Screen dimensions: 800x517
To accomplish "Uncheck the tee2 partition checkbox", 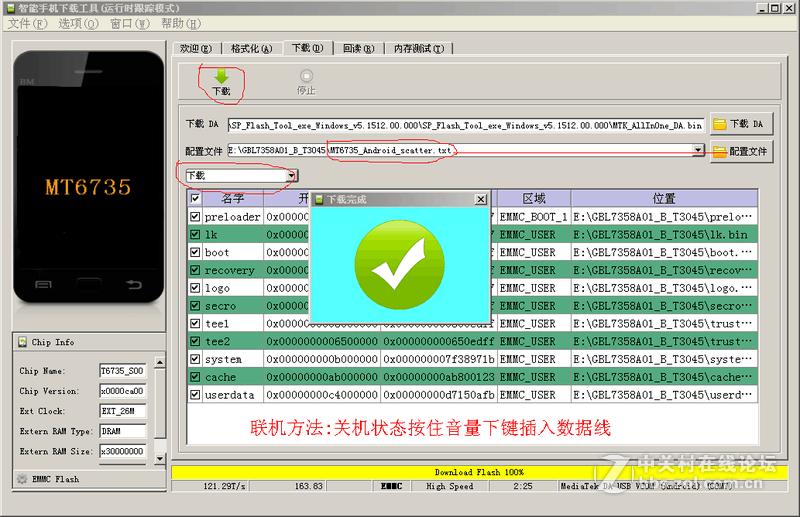I will click(195, 341).
